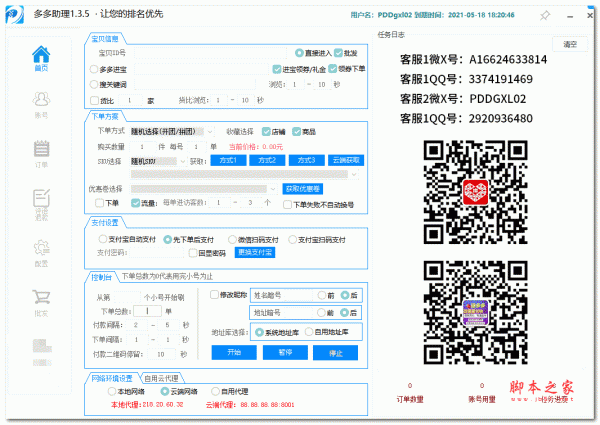Open the 优惠卷选择 dropdown
600x425 pixels.
[x=203, y=189]
